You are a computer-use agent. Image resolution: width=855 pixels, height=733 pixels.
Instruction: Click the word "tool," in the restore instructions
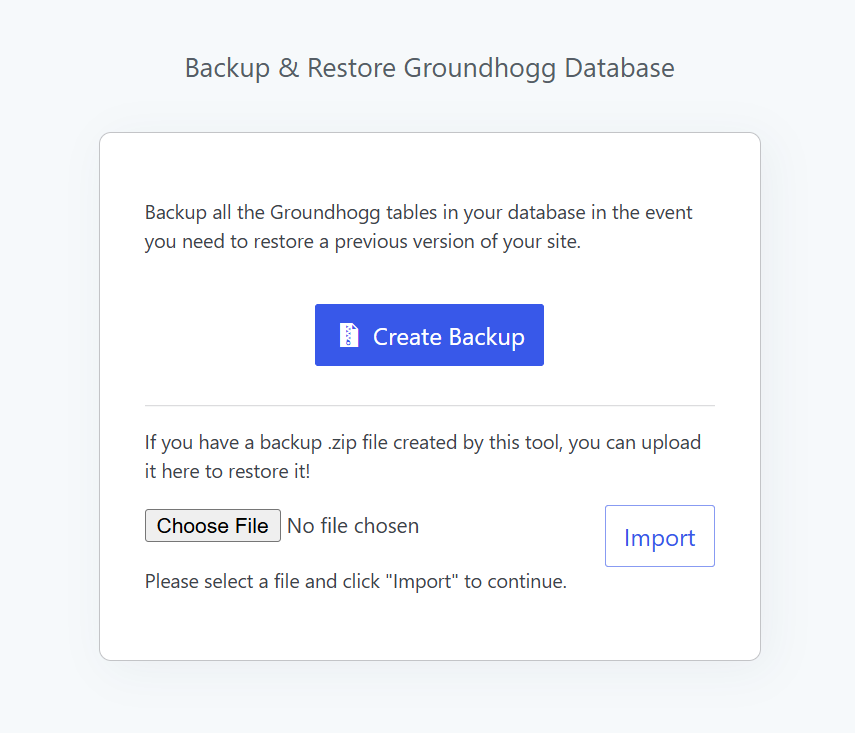point(544,442)
